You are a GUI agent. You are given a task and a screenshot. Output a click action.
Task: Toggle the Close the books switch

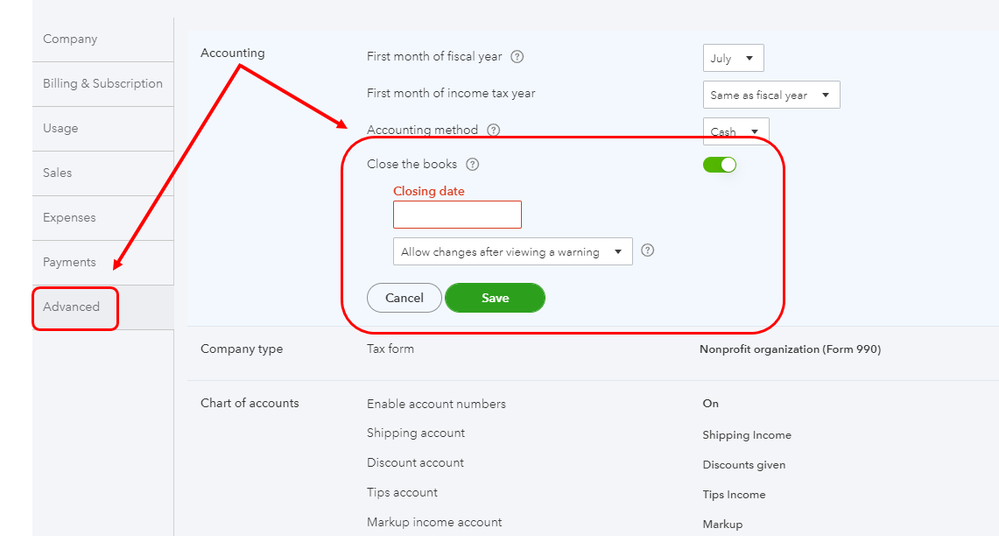click(719, 164)
